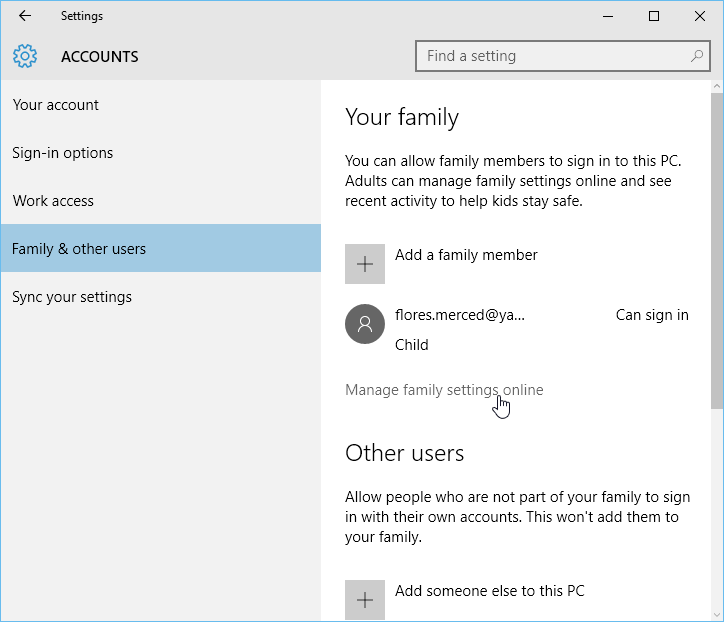Open Your account section
This screenshot has height=622, width=724.
(56, 105)
